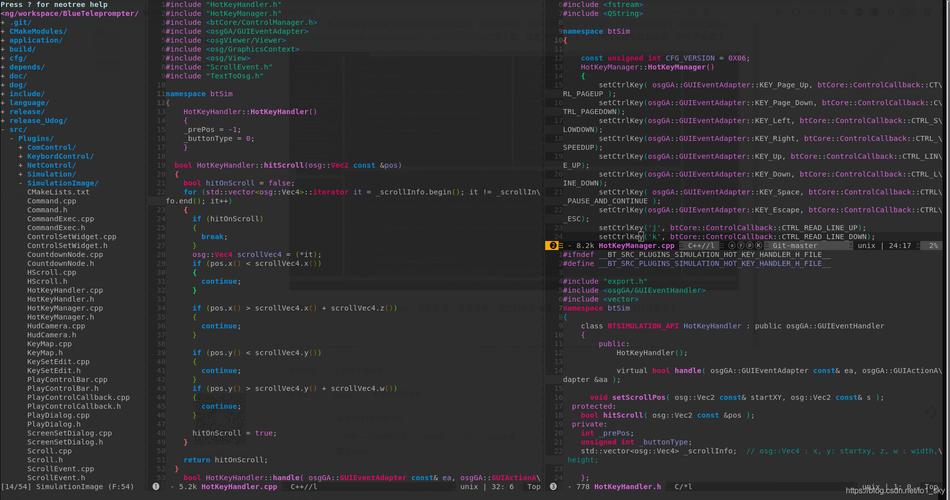
Task: Click the Top position label of HotKeyHandler.cpp
Action: click(x=534, y=486)
